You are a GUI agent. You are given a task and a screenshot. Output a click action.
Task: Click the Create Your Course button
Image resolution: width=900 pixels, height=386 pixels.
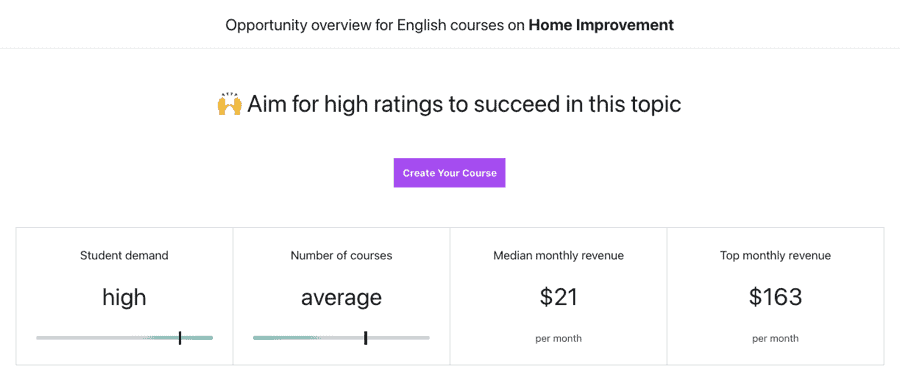tap(449, 173)
